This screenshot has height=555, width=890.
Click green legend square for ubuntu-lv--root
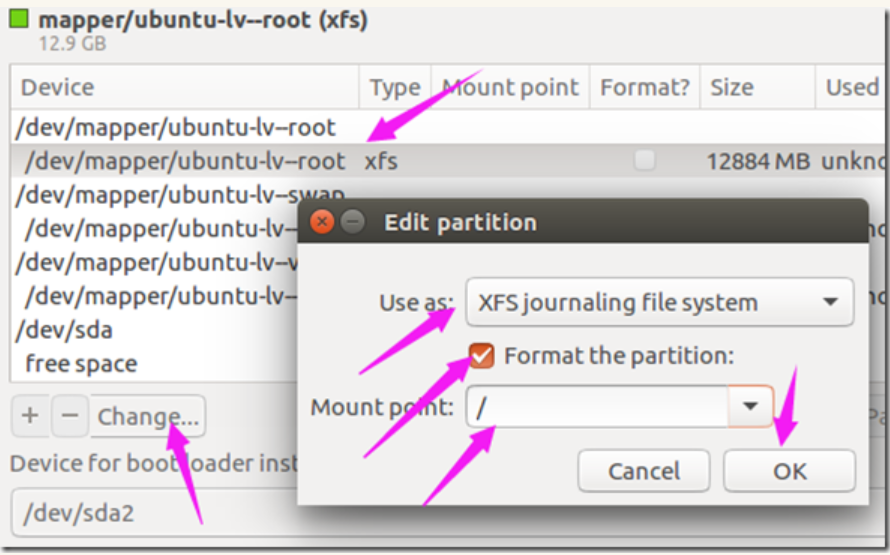(19, 19)
